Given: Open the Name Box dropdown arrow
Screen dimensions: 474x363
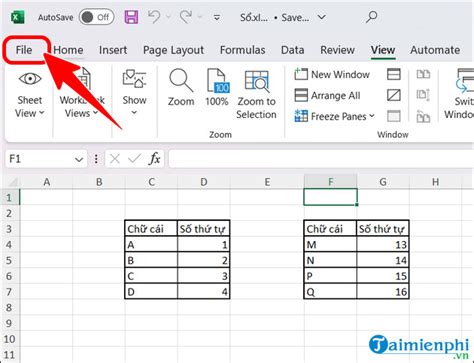Looking at the screenshot, I should pyautogui.click(x=79, y=160).
